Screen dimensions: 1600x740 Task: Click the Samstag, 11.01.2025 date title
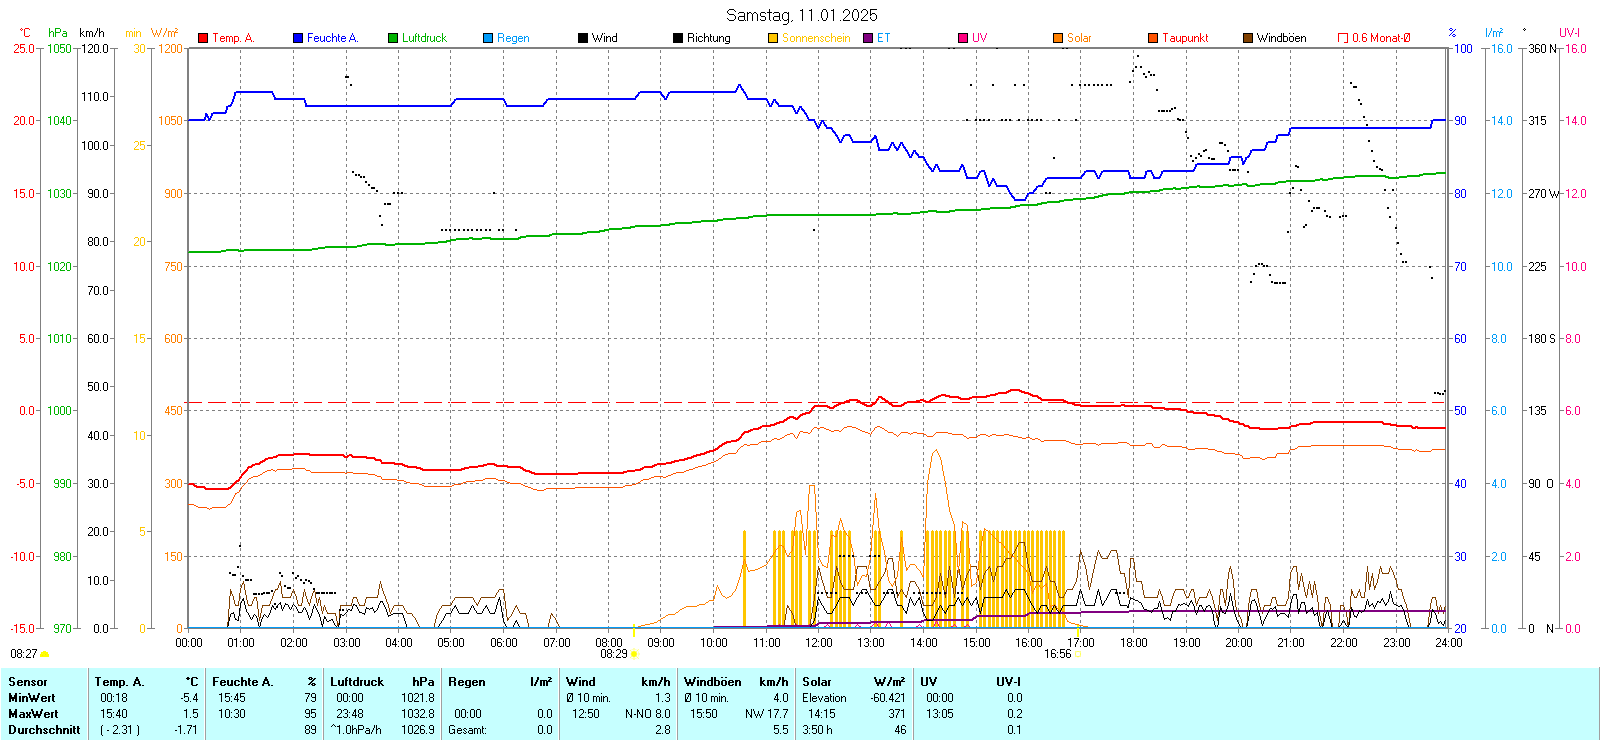tap(801, 15)
